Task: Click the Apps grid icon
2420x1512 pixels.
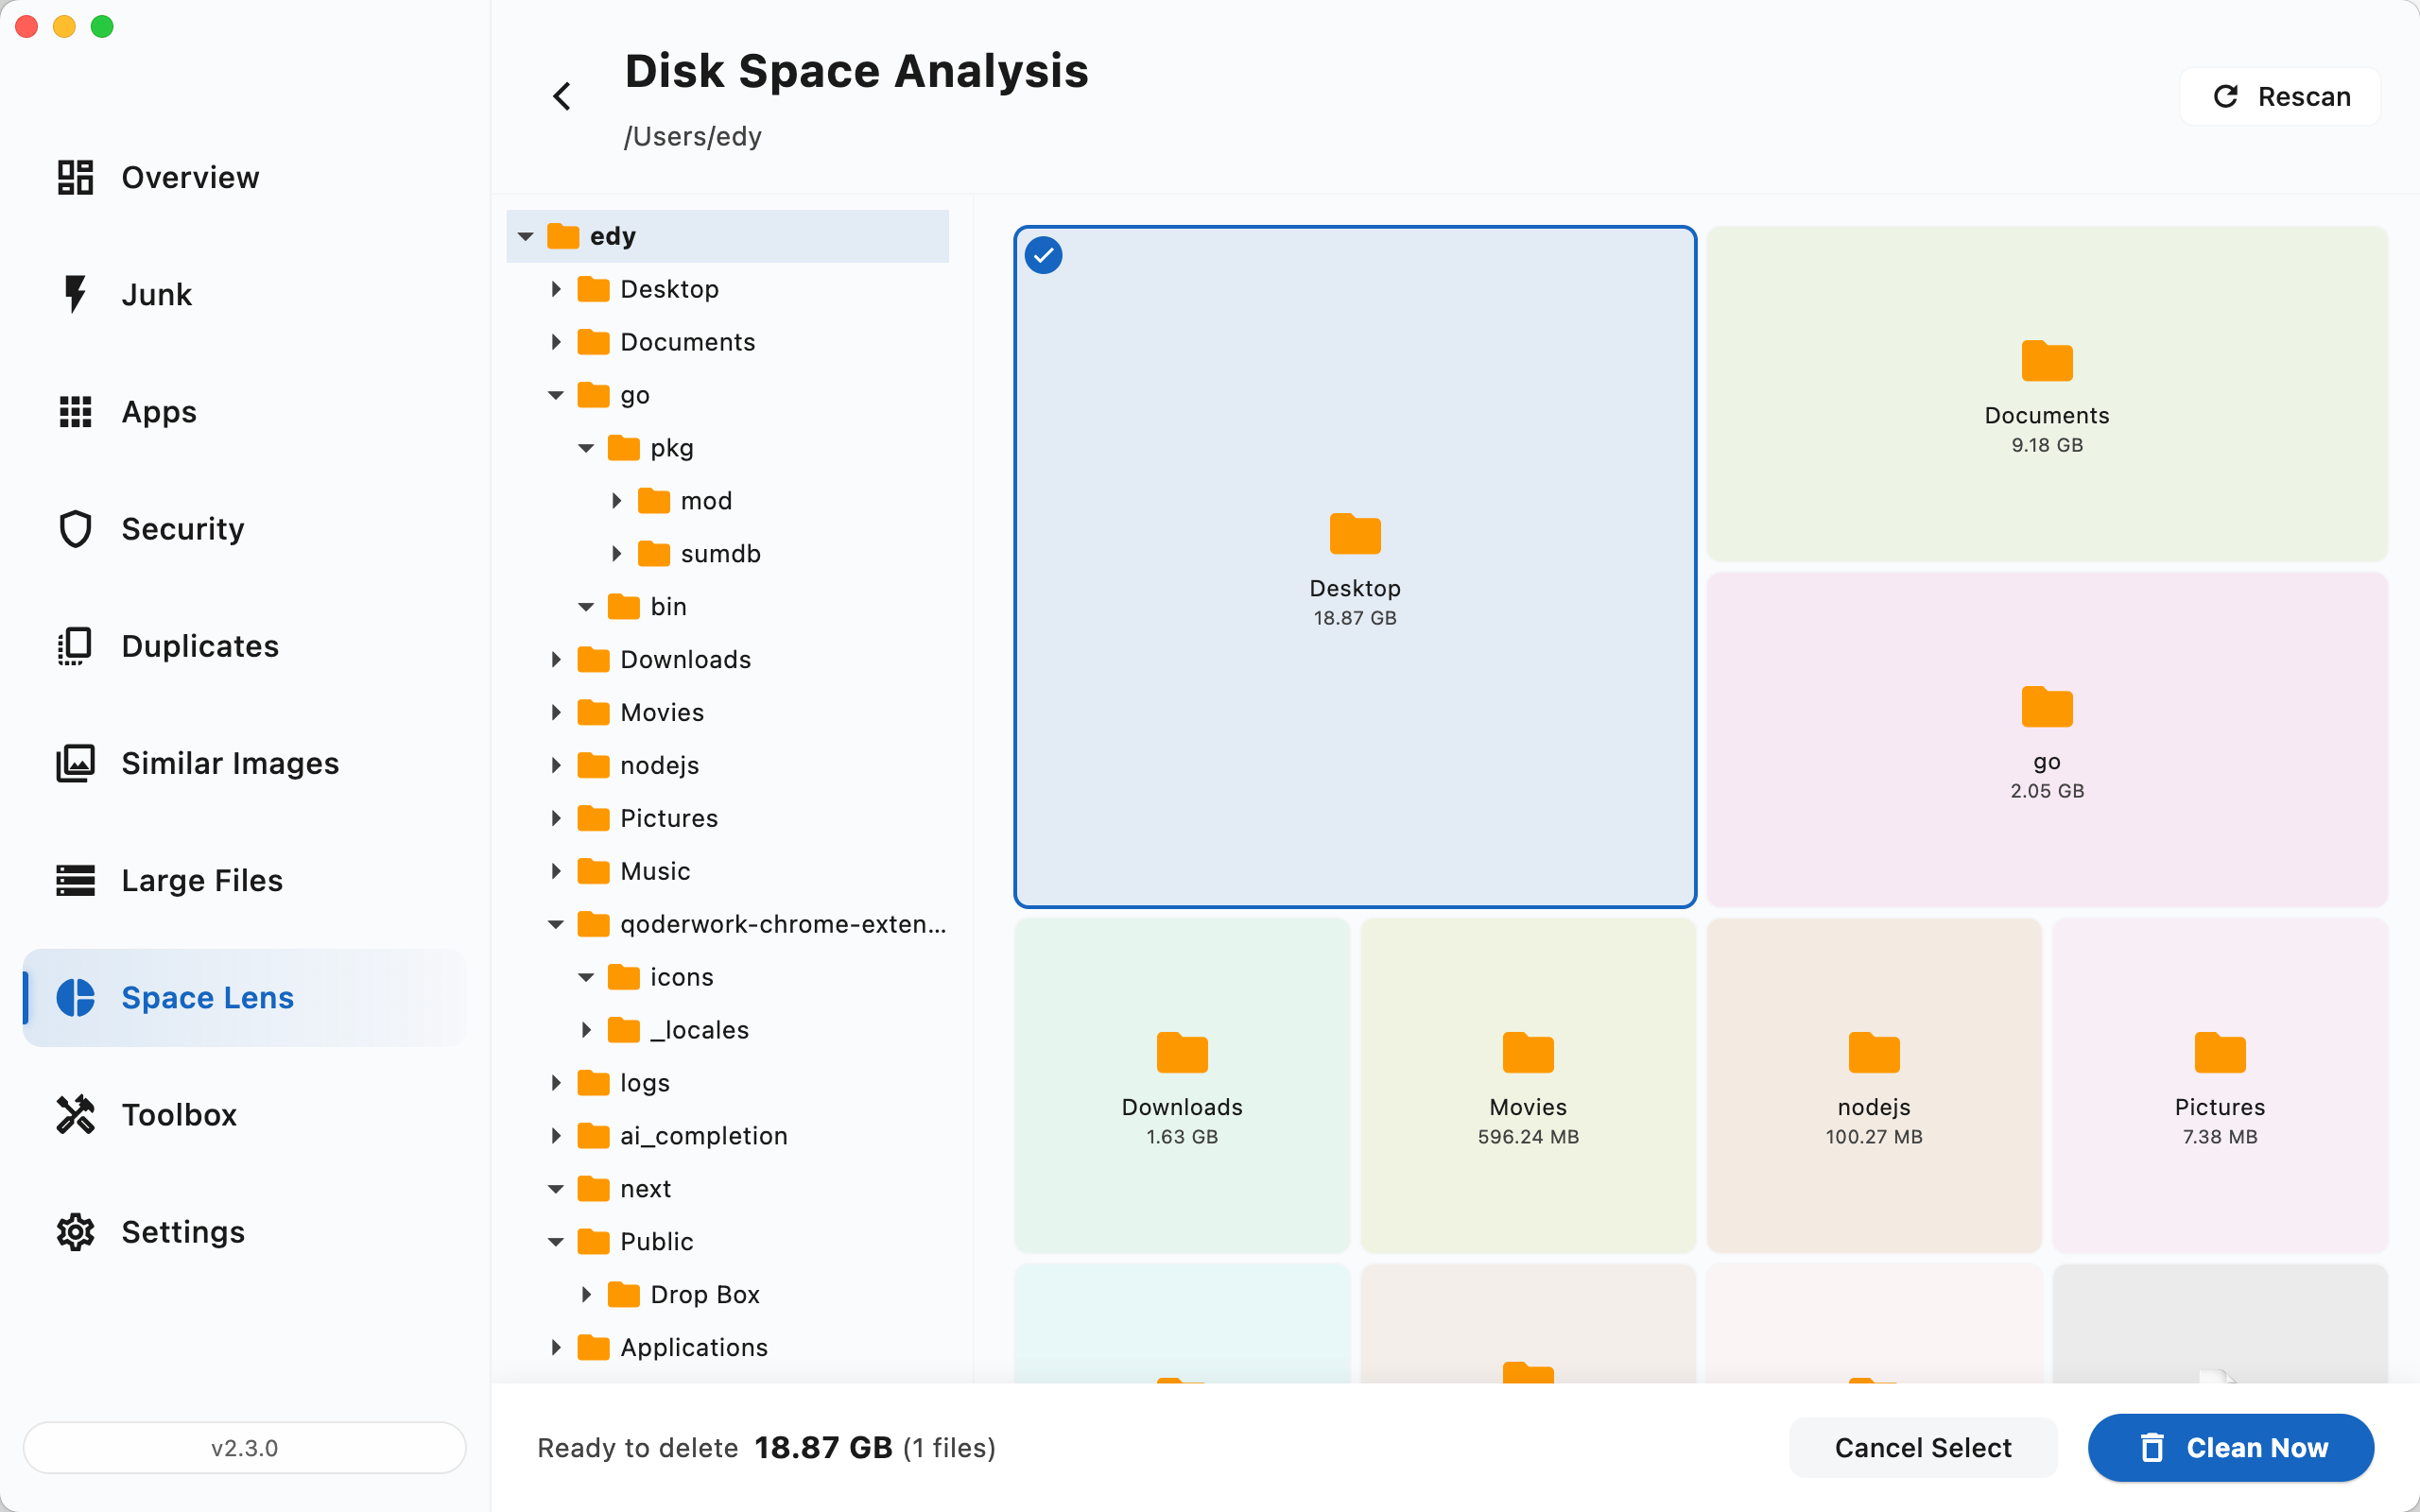Action: click(75, 412)
